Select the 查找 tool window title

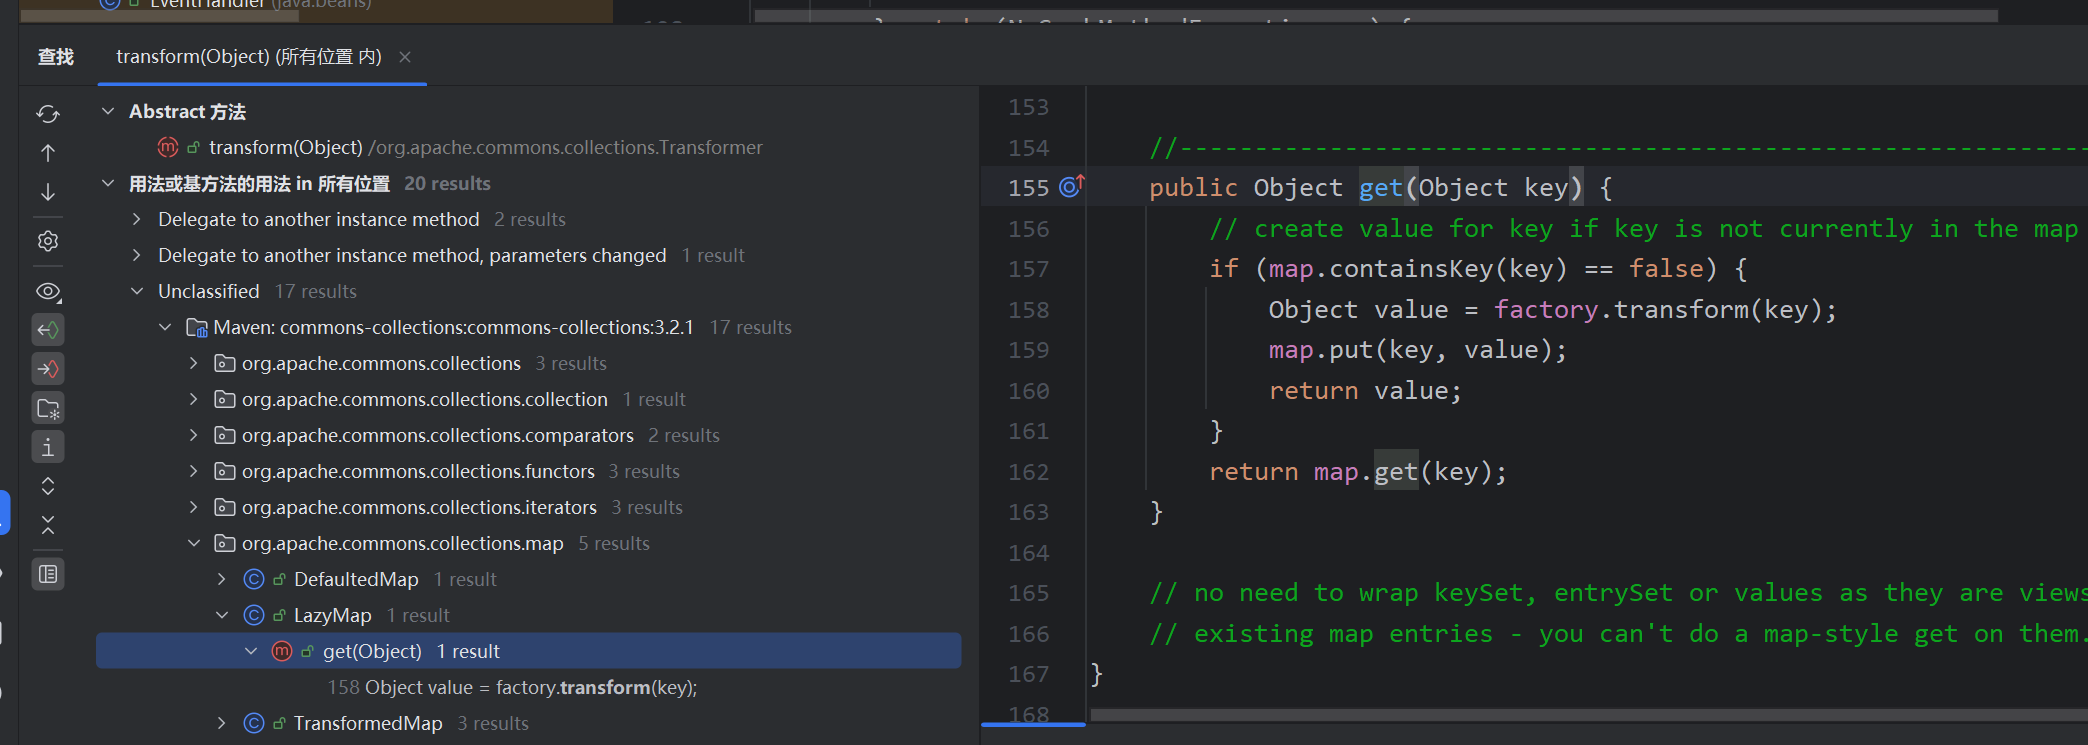pyautogui.click(x=56, y=57)
